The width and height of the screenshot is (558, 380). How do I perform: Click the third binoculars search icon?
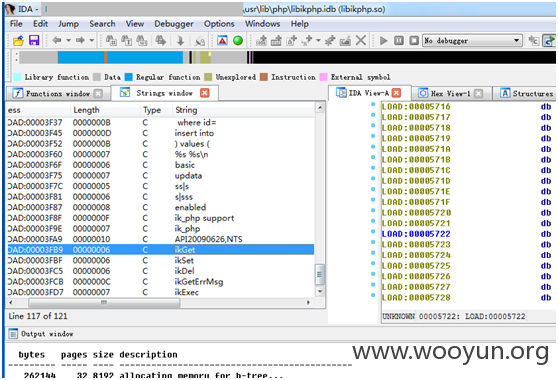[x=142, y=41]
